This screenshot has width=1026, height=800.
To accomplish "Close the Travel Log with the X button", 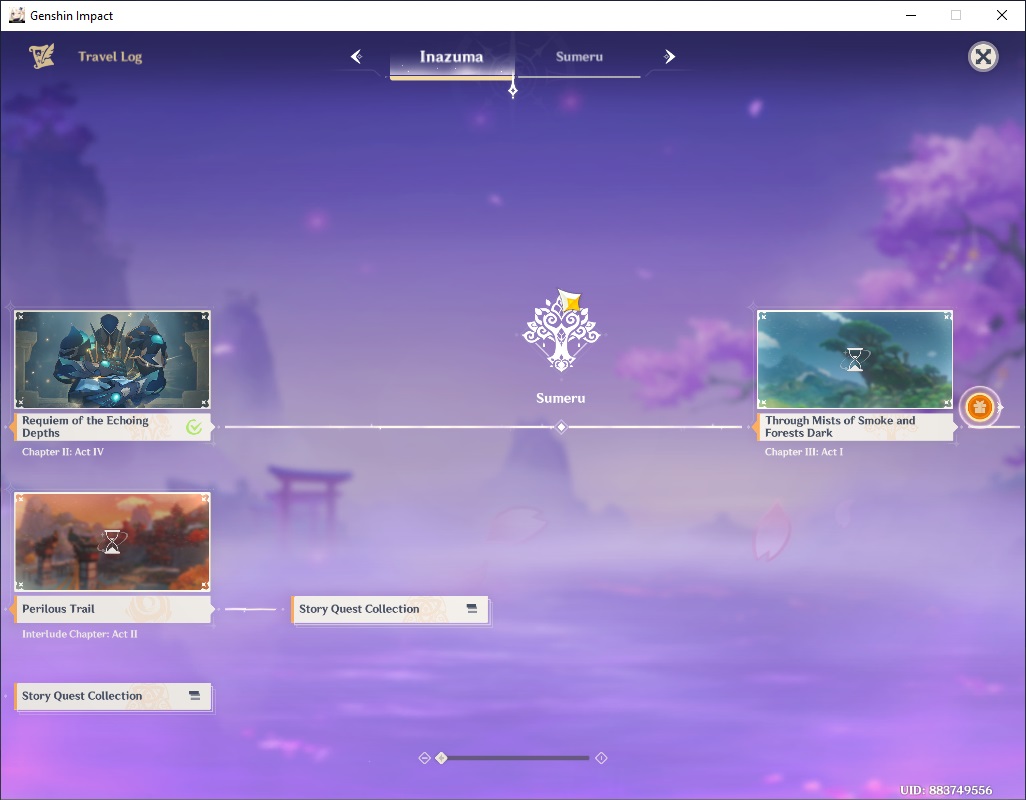I will tap(983, 57).
